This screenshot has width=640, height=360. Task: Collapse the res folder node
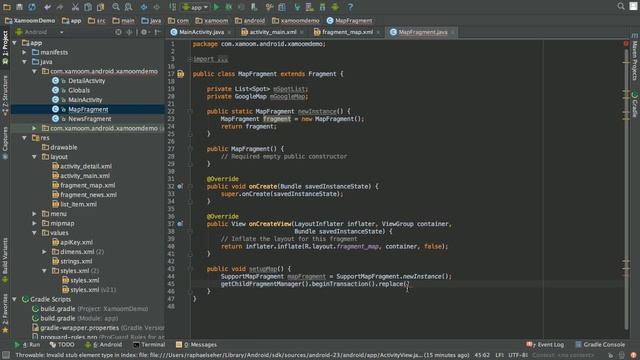coord(24,138)
